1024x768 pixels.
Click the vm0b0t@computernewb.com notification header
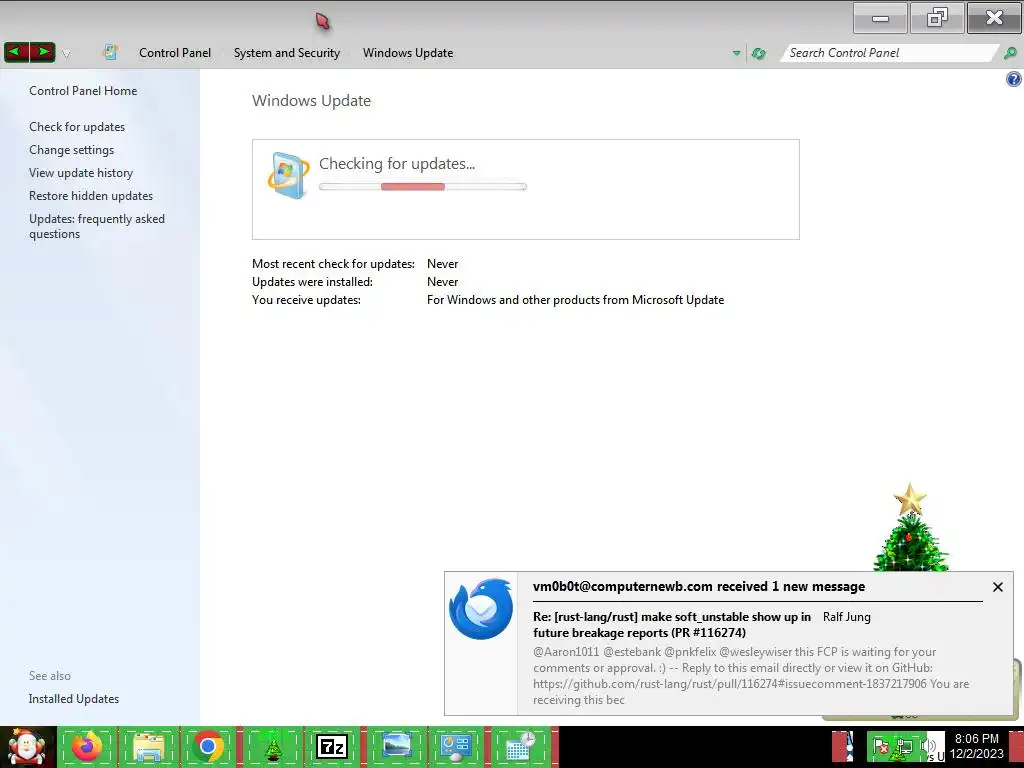tap(699, 586)
